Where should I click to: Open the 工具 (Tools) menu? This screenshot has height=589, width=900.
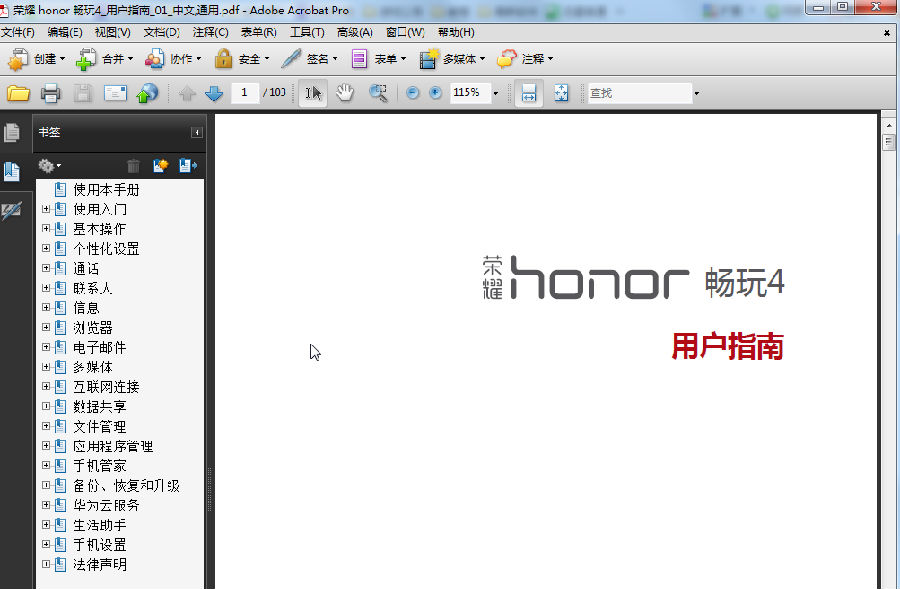tap(307, 31)
